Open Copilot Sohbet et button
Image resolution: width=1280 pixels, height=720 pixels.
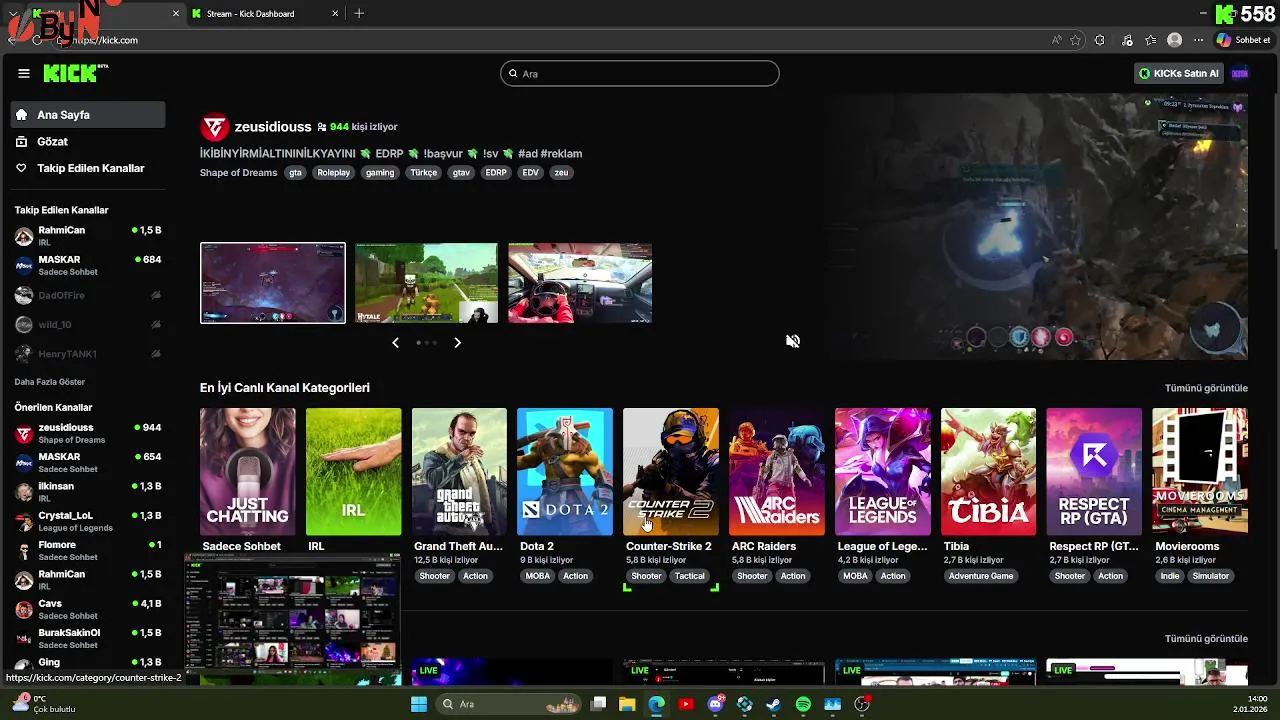pyautogui.click(x=1244, y=40)
